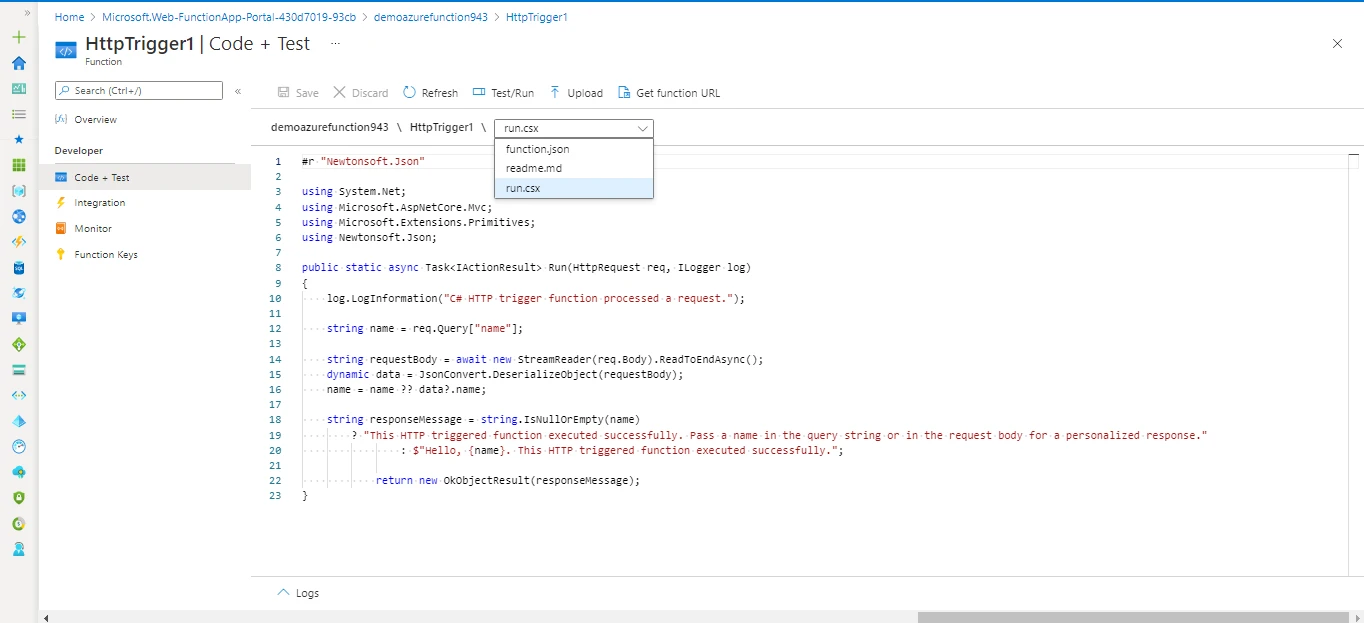
Task: Go to the Home breadcrumb link
Action: [x=69, y=17]
